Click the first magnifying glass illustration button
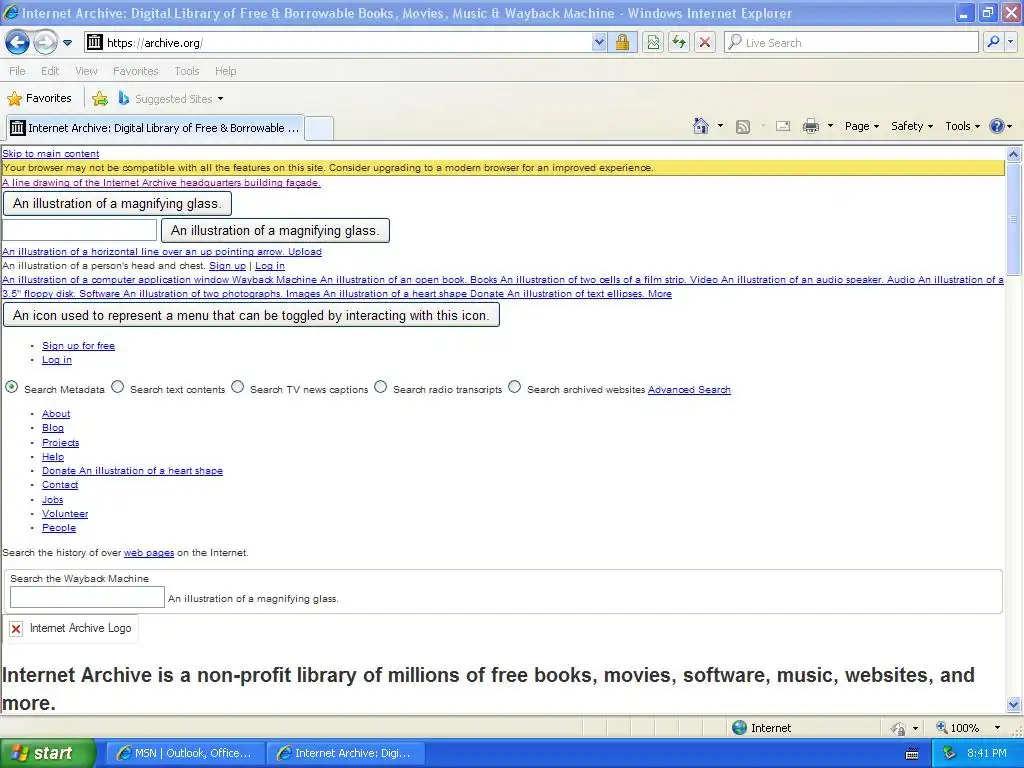1024x768 pixels. 117,203
